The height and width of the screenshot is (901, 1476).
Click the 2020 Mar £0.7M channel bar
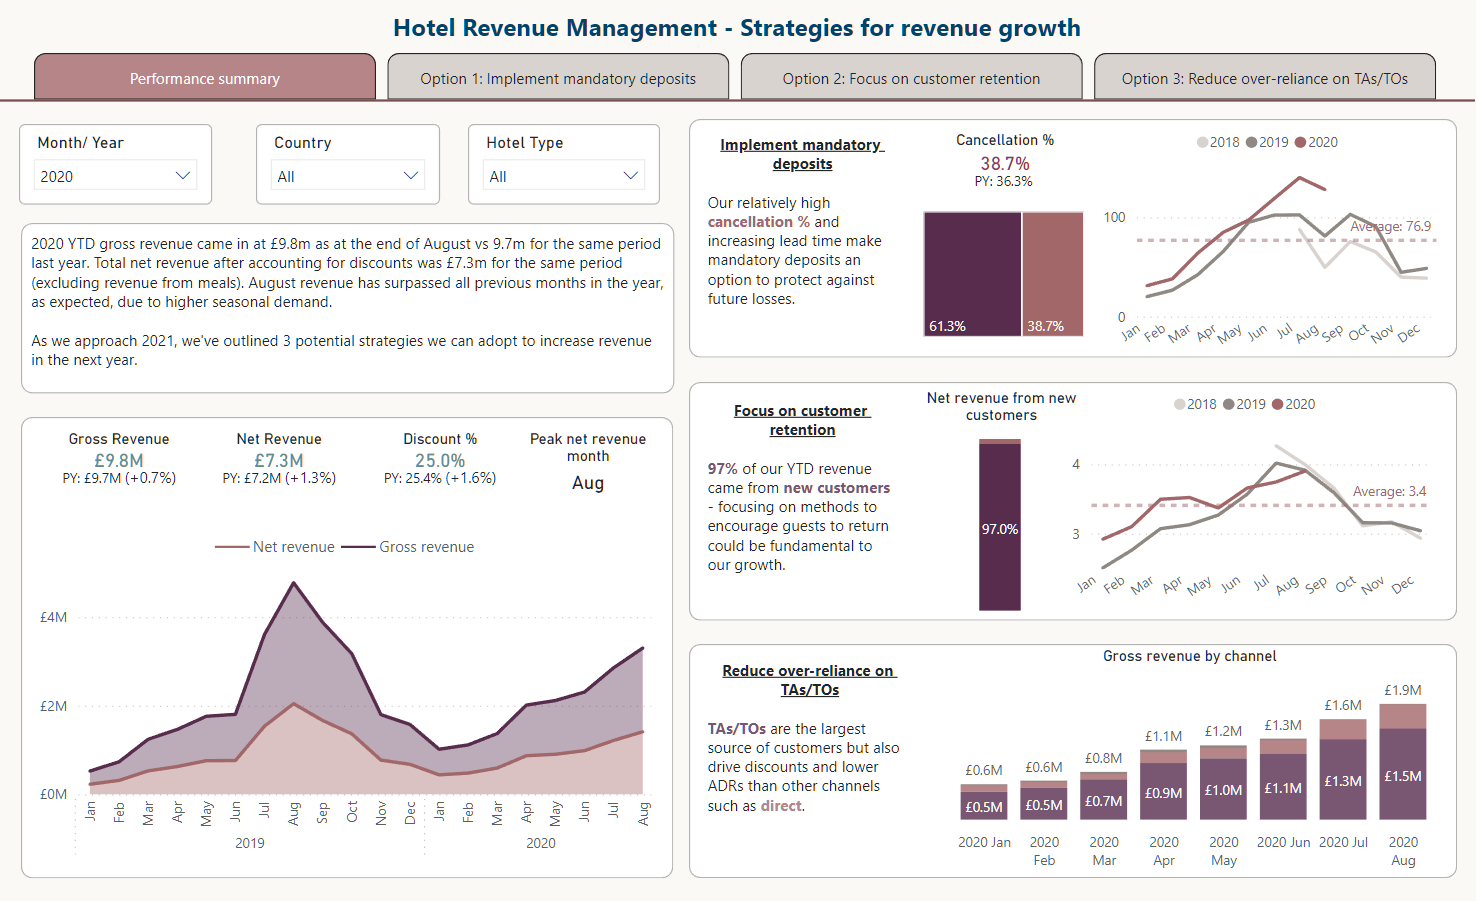click(x=1103, y=800)
